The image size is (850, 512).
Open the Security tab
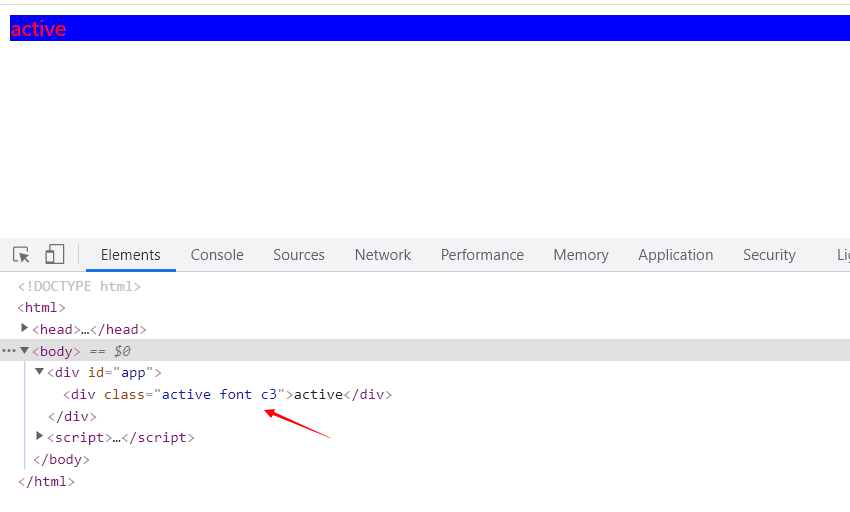[769, 255]
